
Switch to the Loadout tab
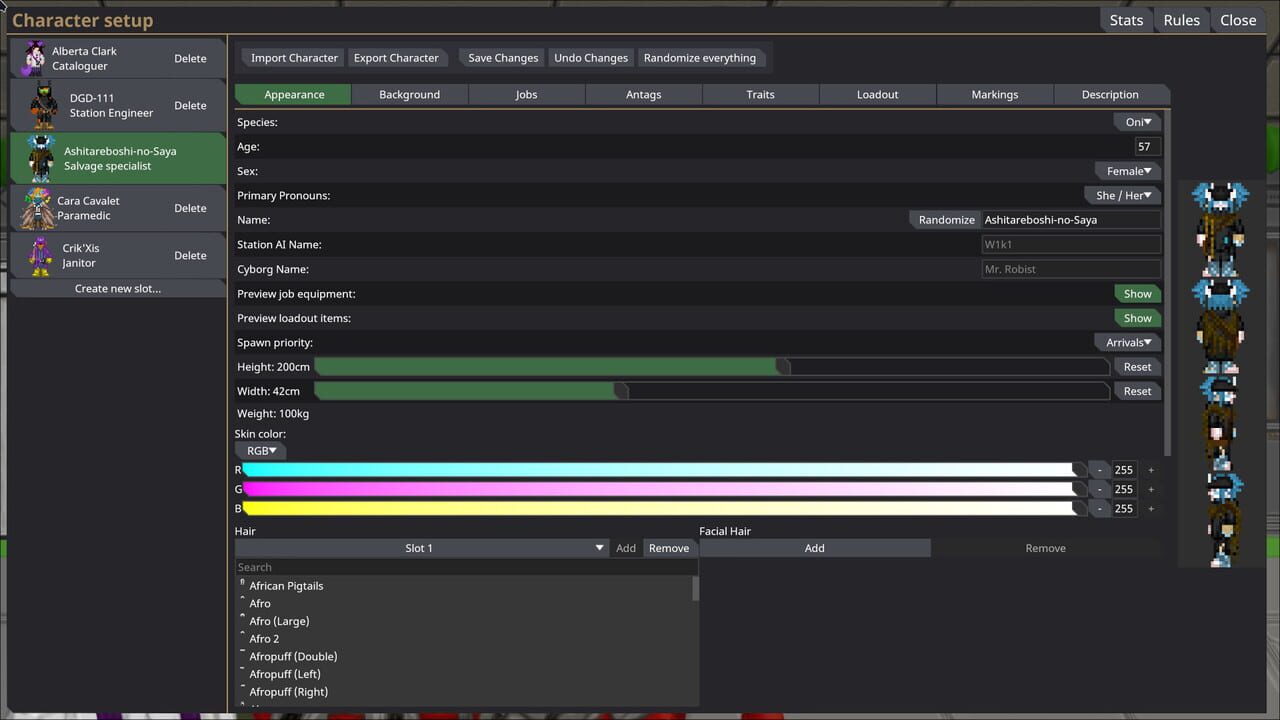pos(877,94)
